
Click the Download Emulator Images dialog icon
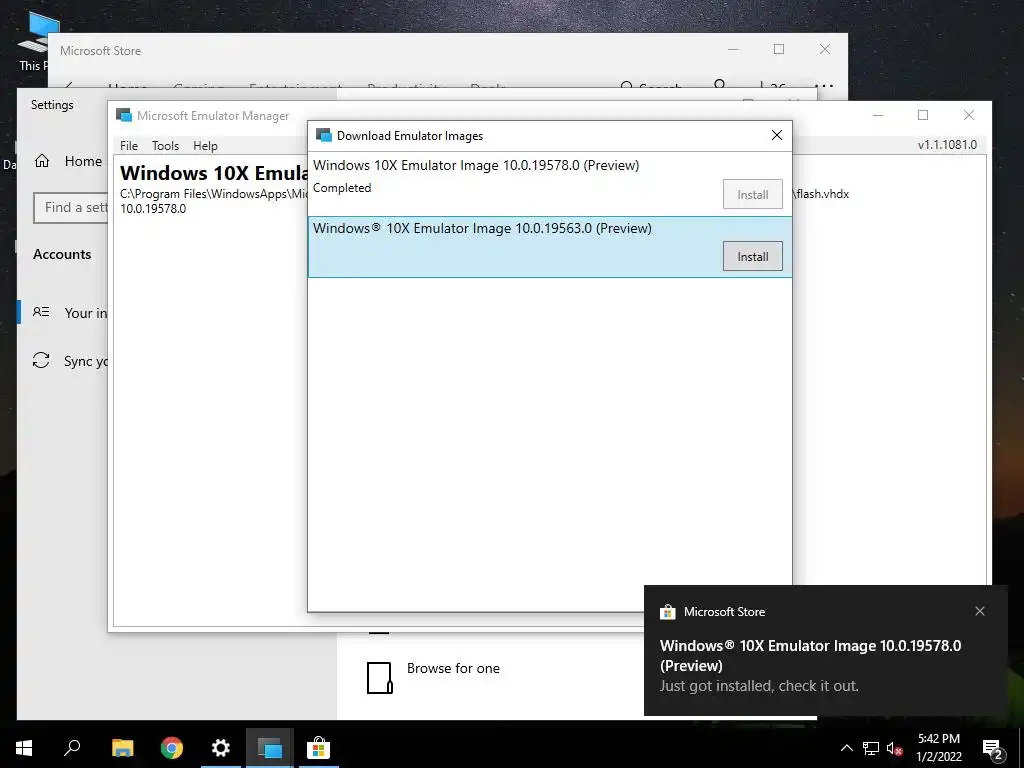[323, 135]
